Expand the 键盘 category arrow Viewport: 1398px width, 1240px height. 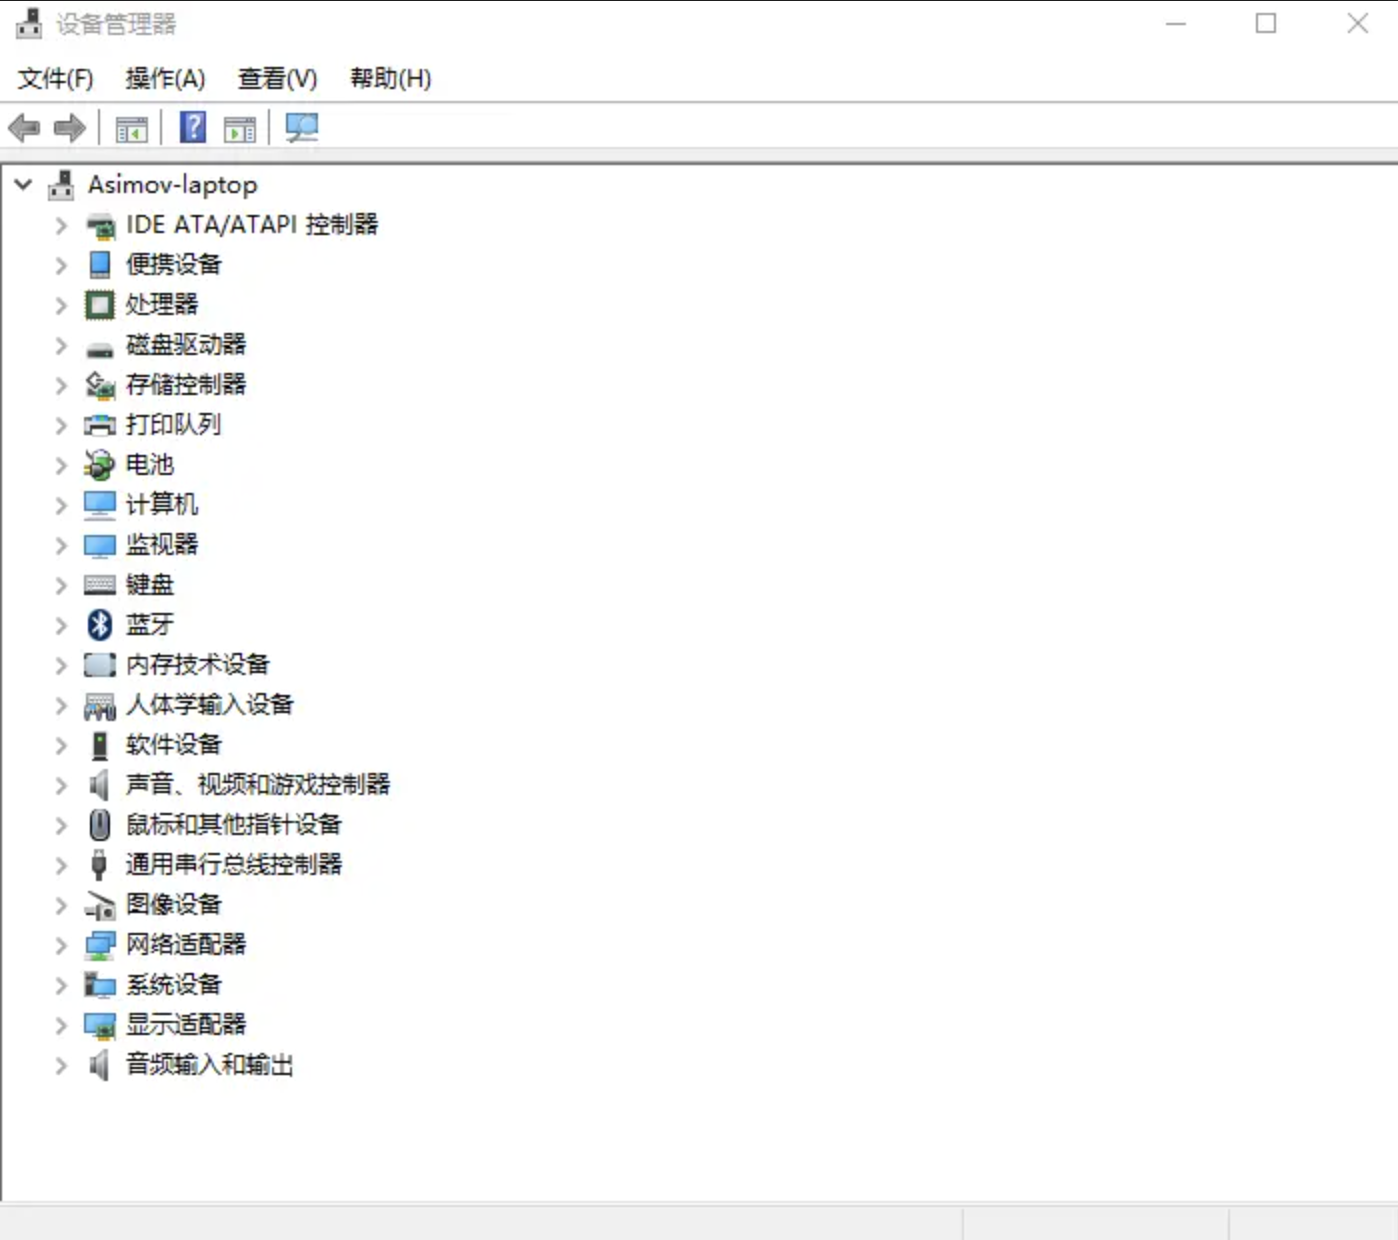coord(61,585)
